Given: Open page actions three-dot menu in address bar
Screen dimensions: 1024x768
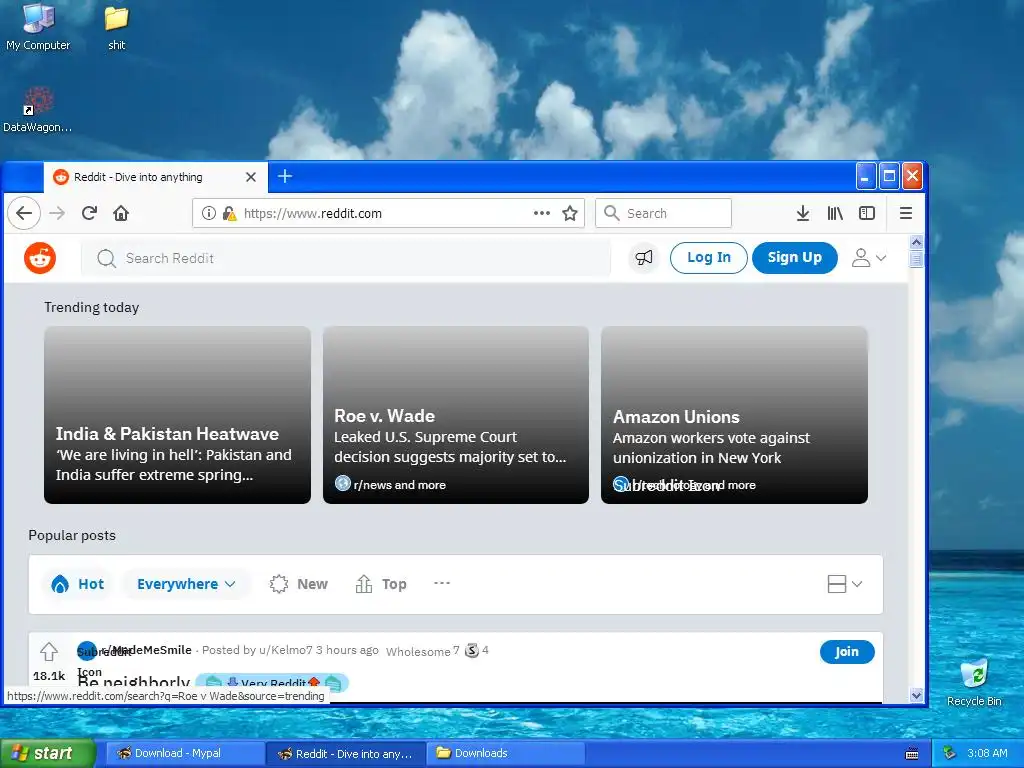Looking at the screenshot, I should click(x=541, y=213).
